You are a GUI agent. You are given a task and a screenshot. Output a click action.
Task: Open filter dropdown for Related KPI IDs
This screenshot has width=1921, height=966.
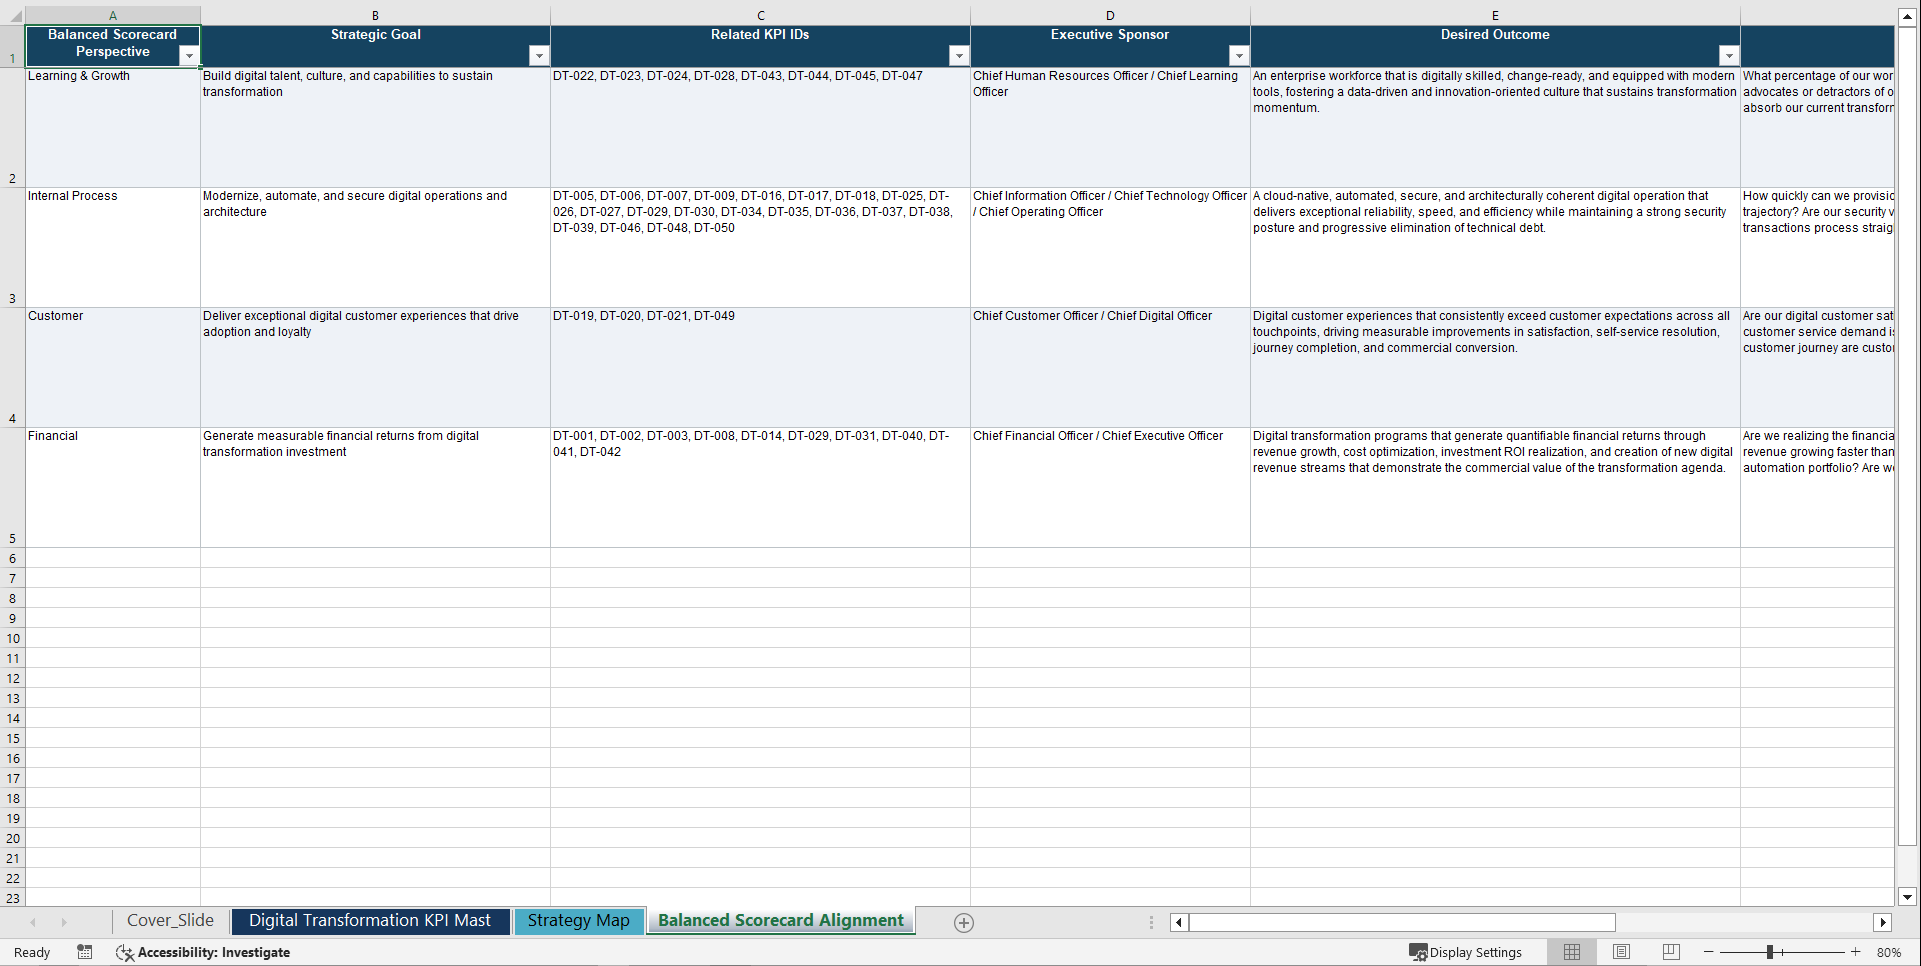coord(959,56)
